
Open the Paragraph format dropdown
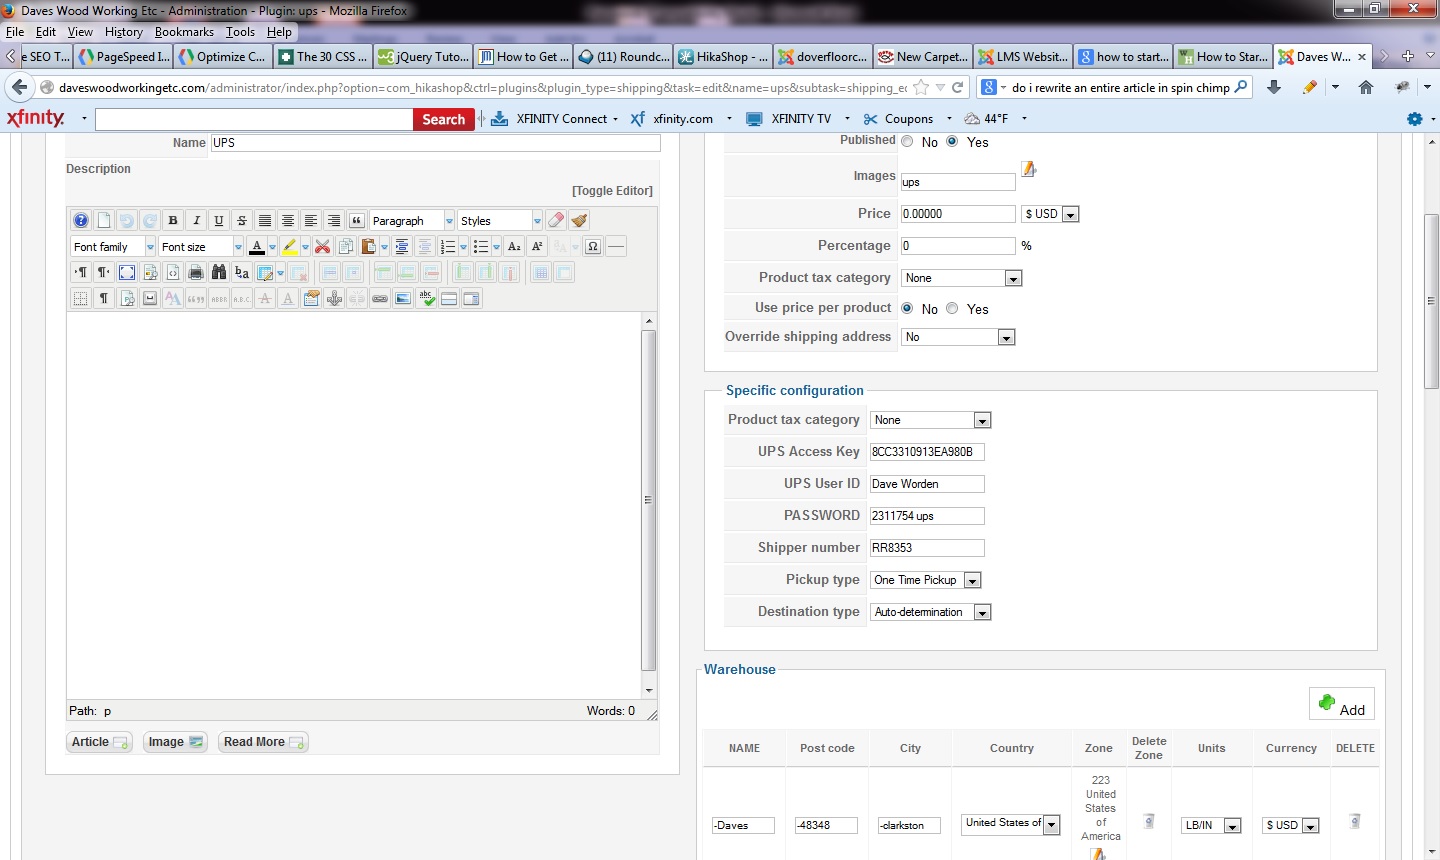(412, 220)
